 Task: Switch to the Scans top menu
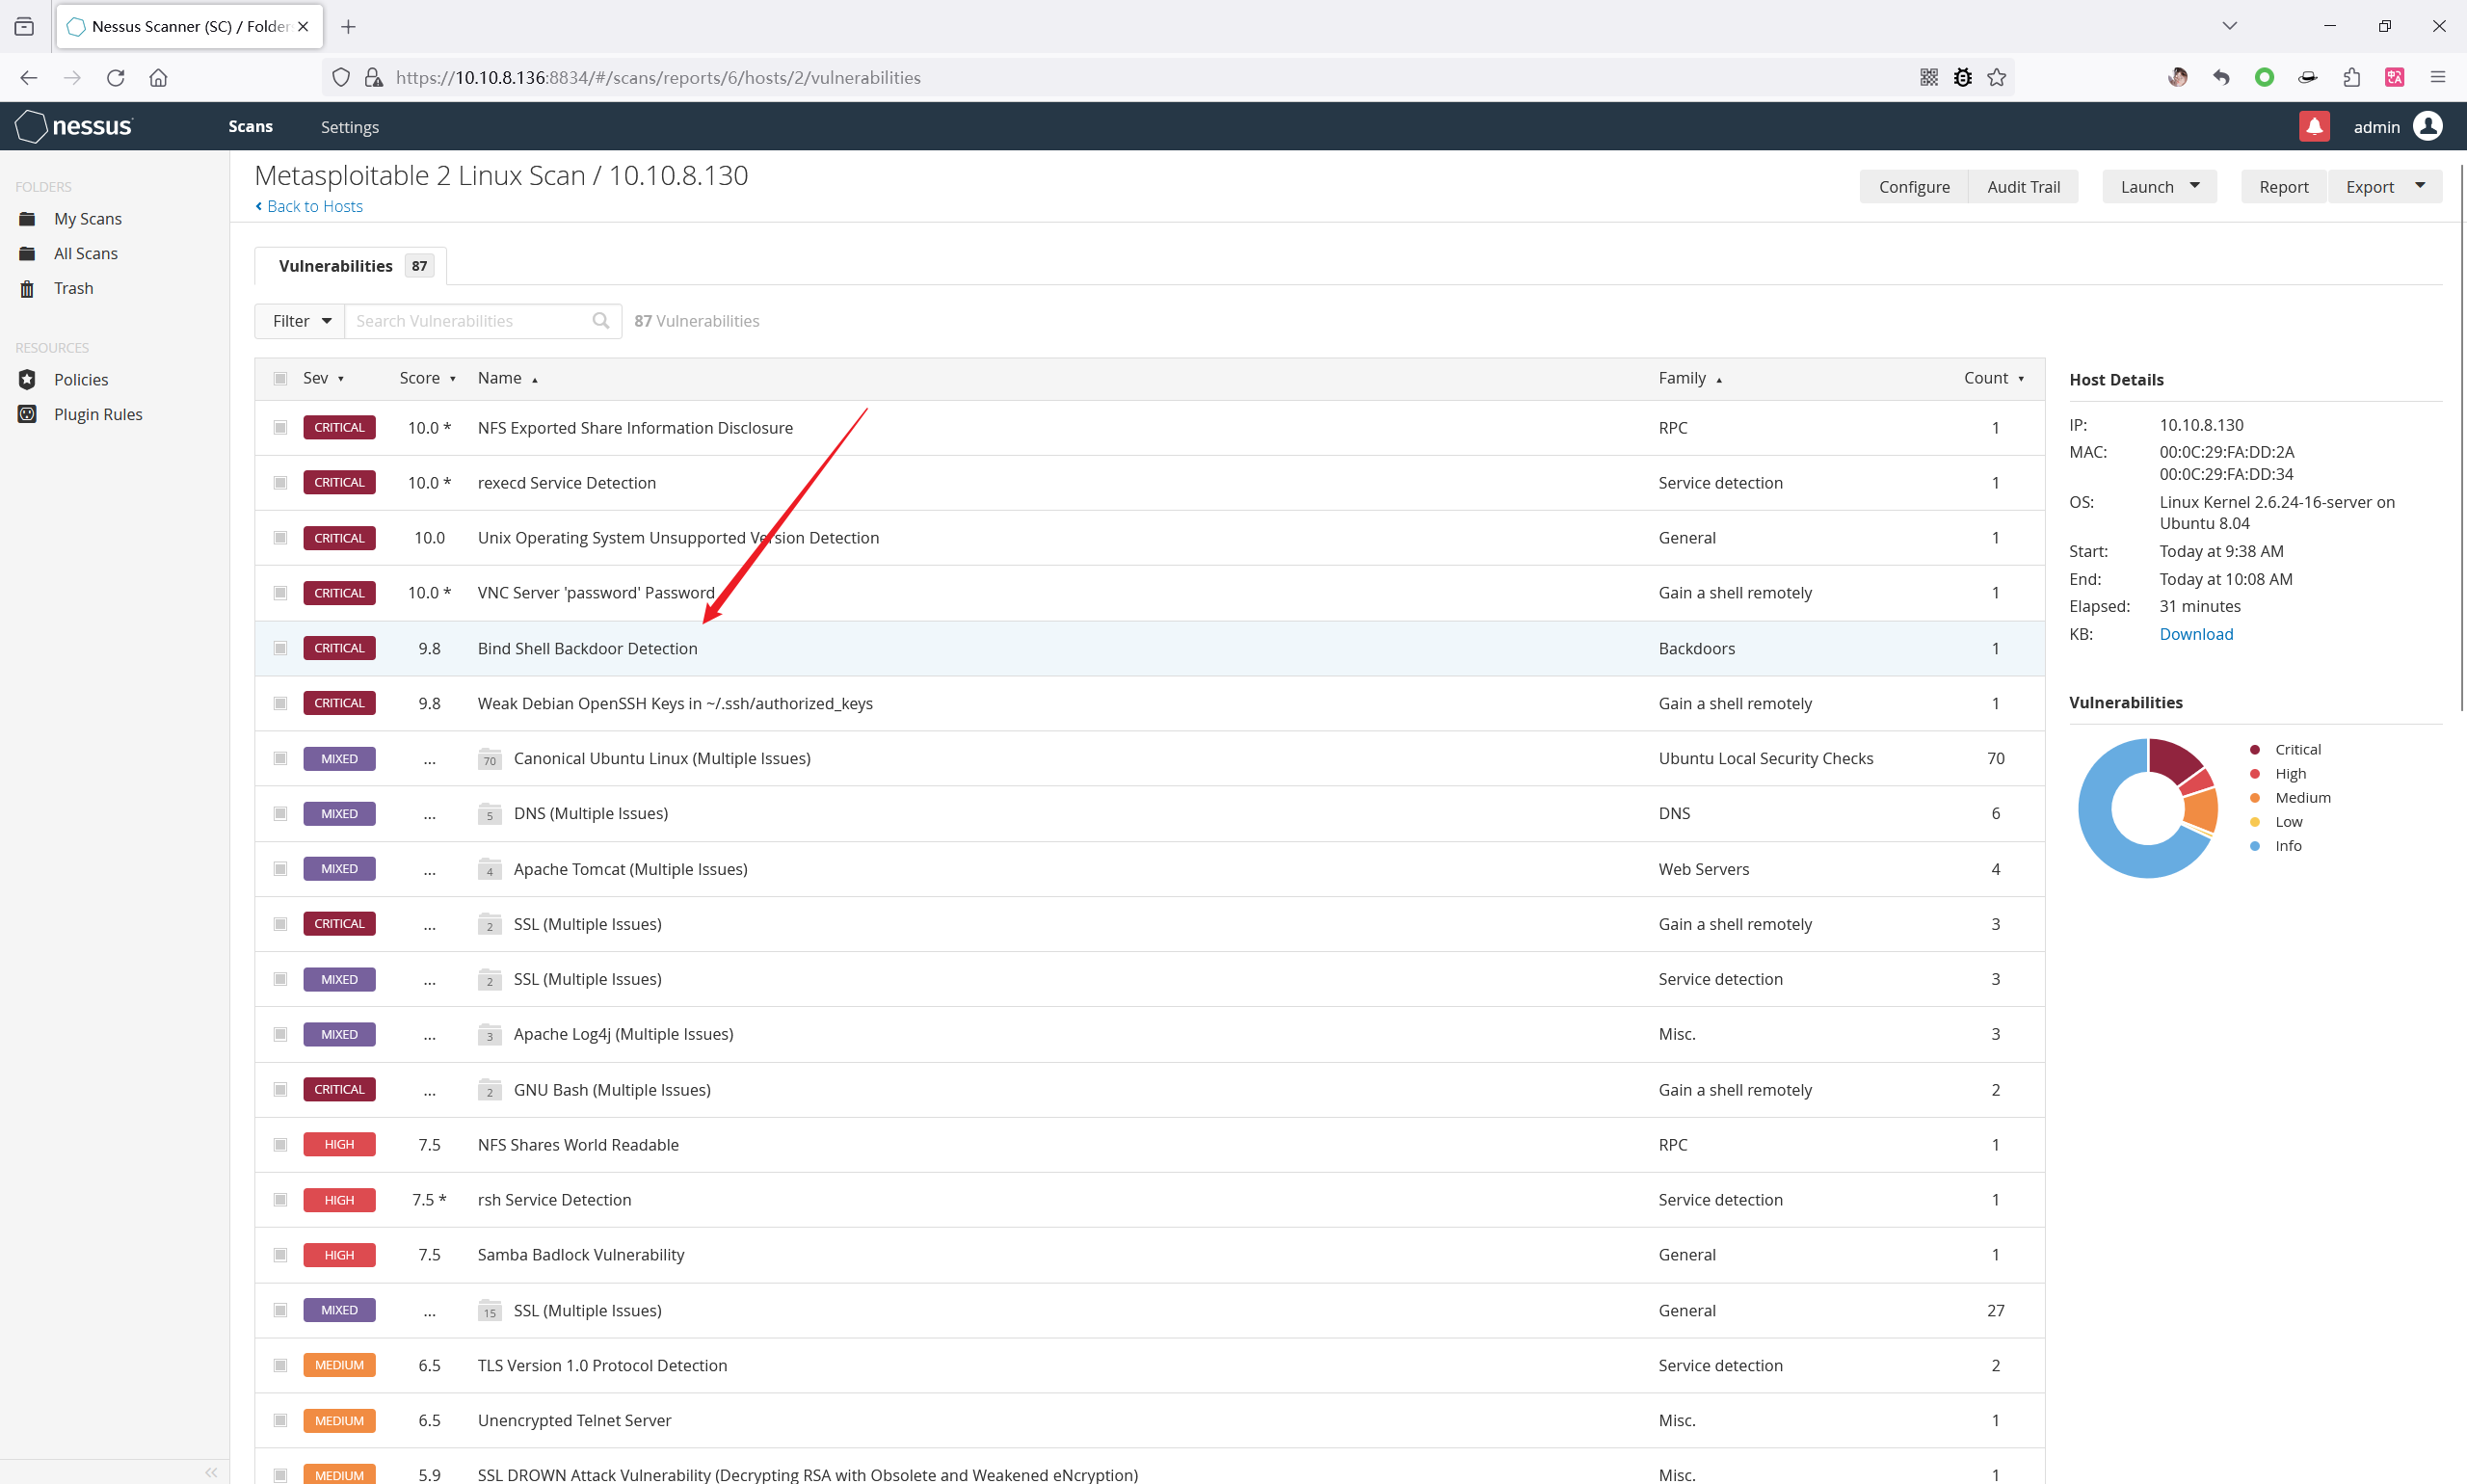pyautogui.click(x=250, y=127)
